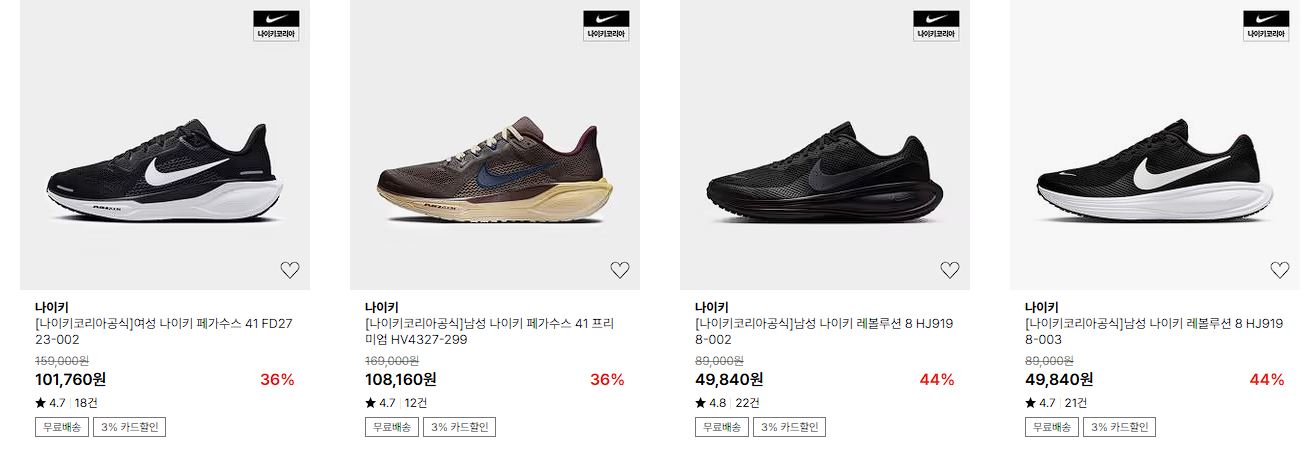Heart the Pegasus 41 Premium HV4327-299 shoe
The height and width of the screenshot is (475, 1309).
[619, 269]
